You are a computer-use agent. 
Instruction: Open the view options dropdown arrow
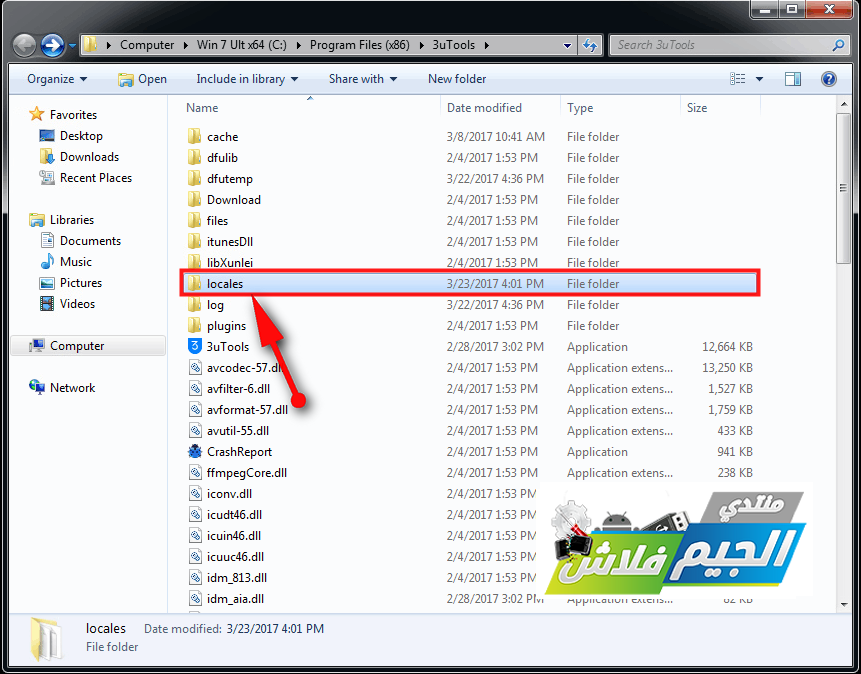[759, 79]
